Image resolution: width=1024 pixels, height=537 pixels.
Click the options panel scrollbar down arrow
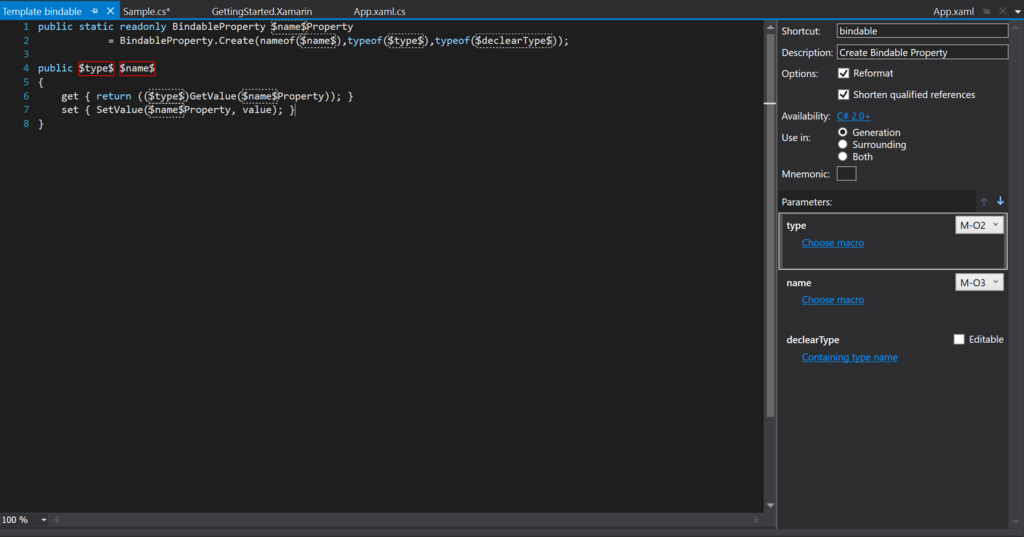[x=1016, y=522]
